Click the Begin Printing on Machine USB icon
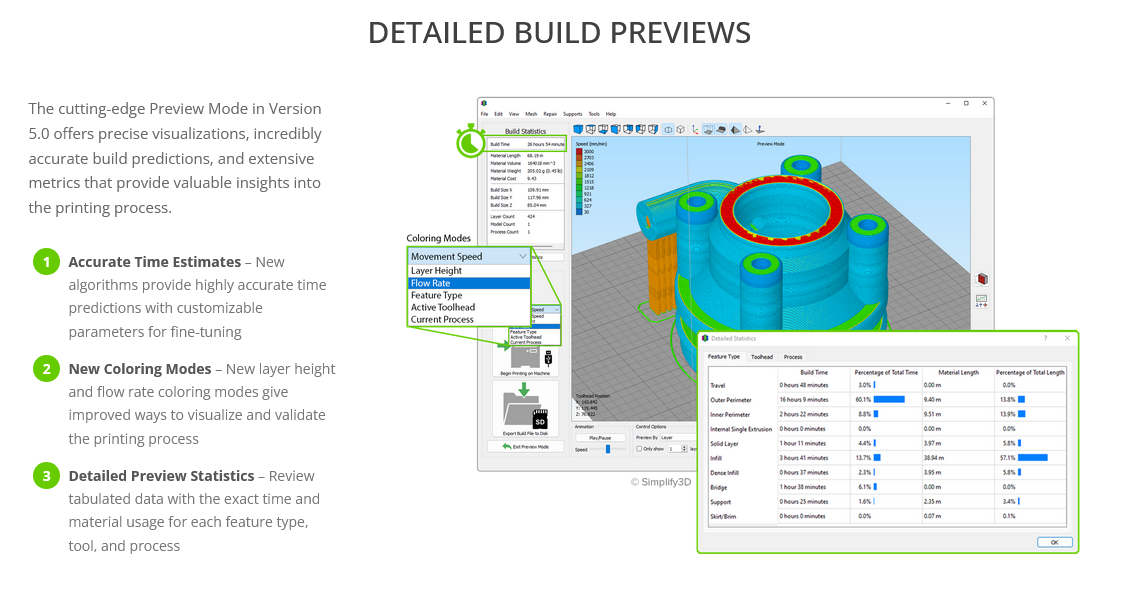1134x614 pixels. (x=548, y=359)
